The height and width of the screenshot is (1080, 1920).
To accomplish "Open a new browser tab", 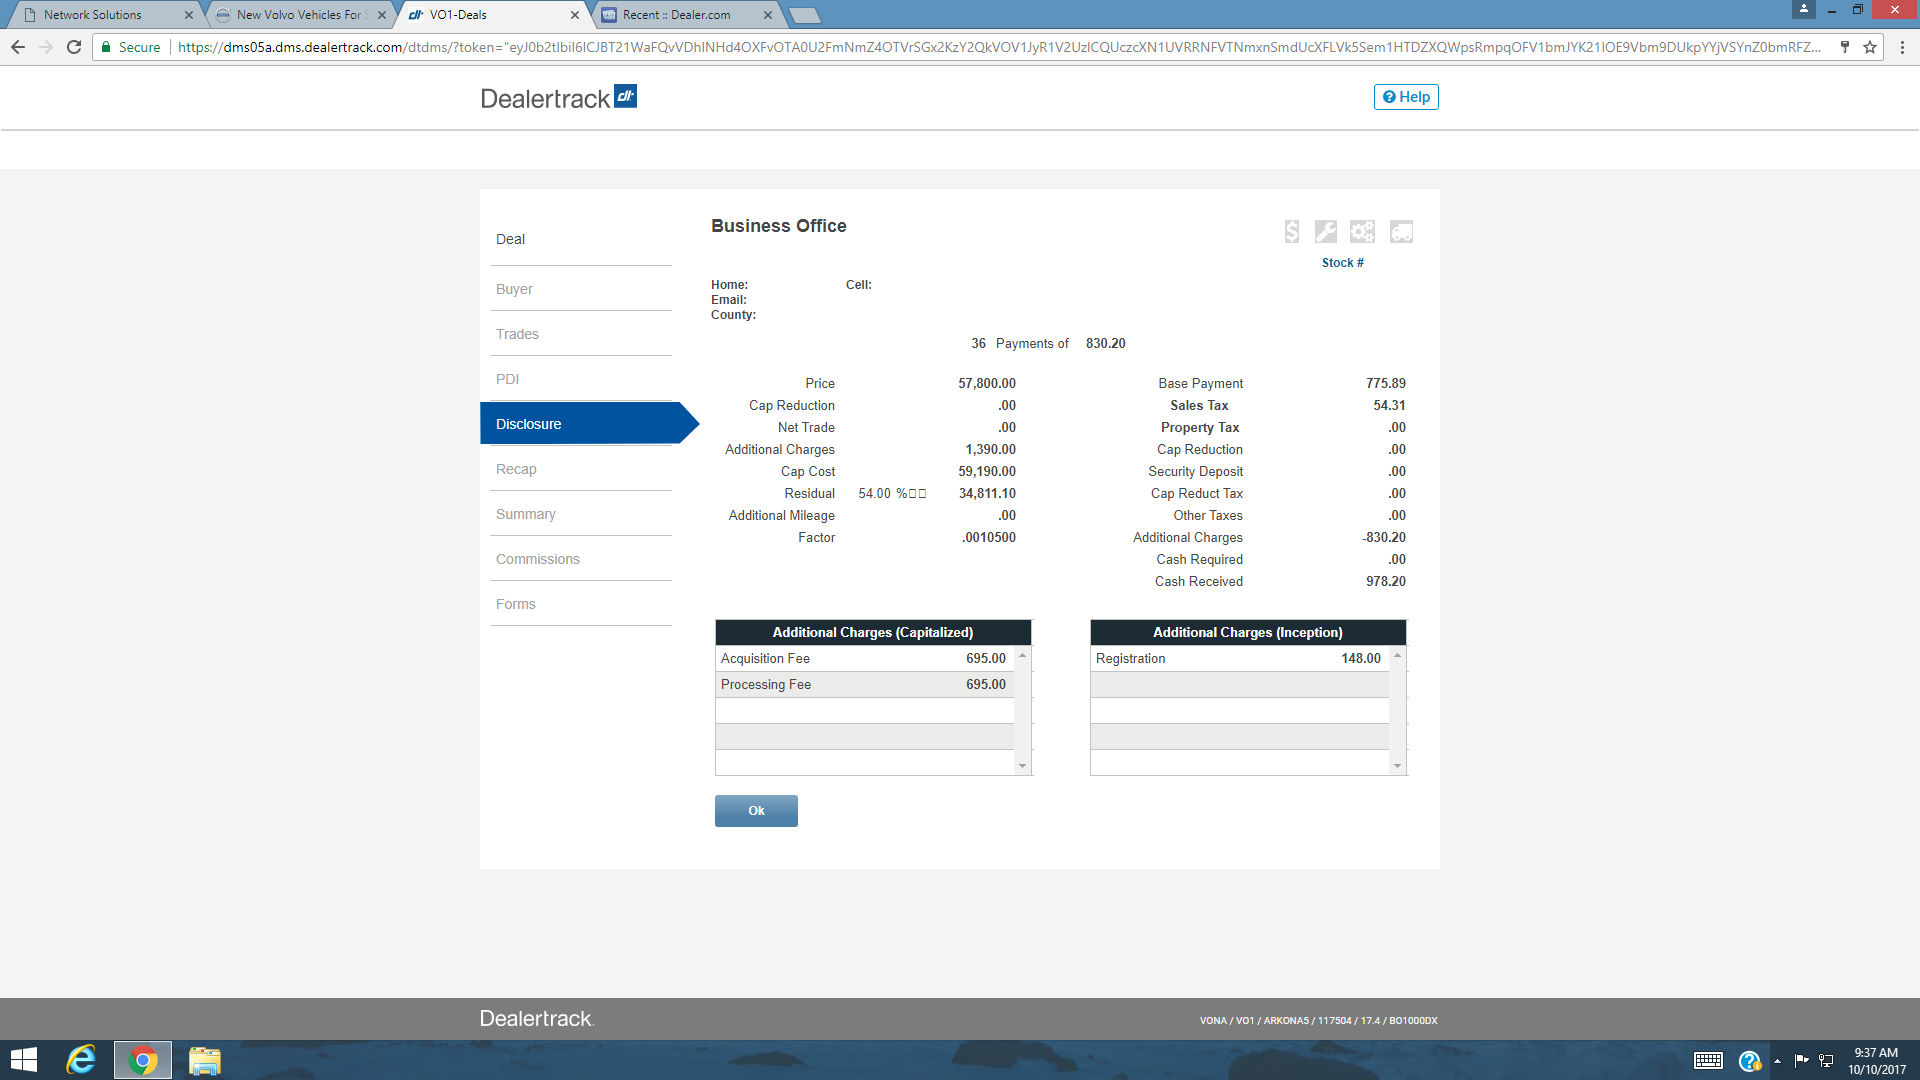I will [804, 15].
